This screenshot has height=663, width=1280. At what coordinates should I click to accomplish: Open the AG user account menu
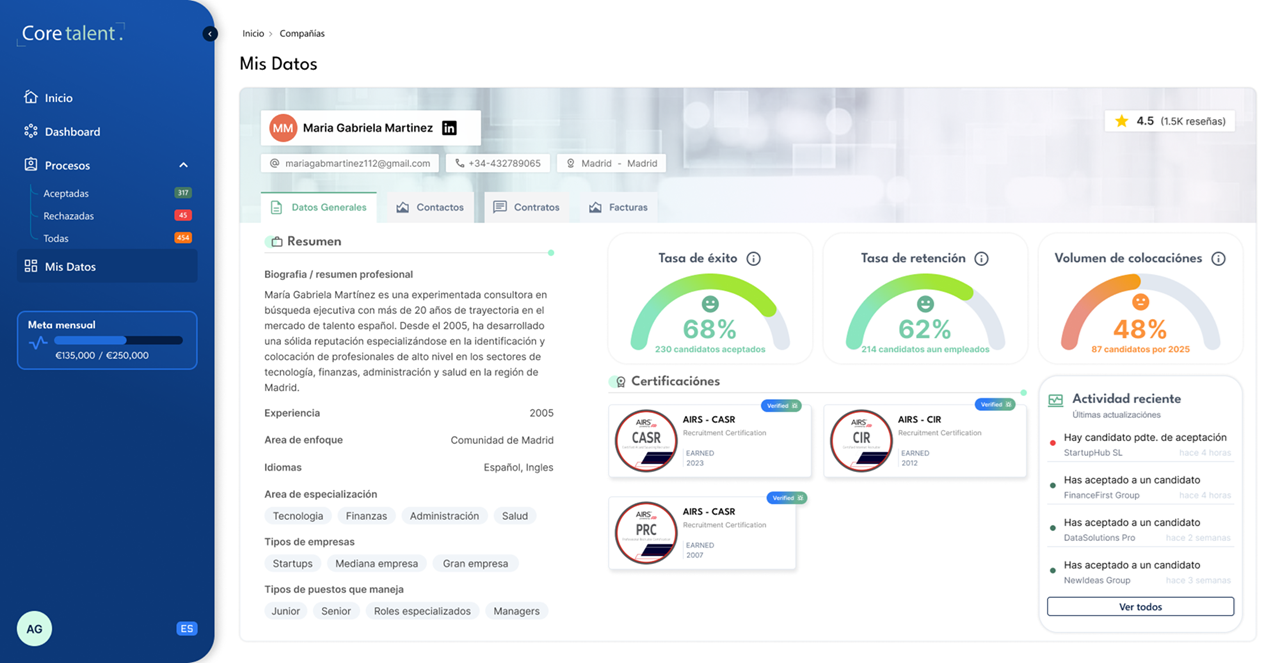click(34, 629)
